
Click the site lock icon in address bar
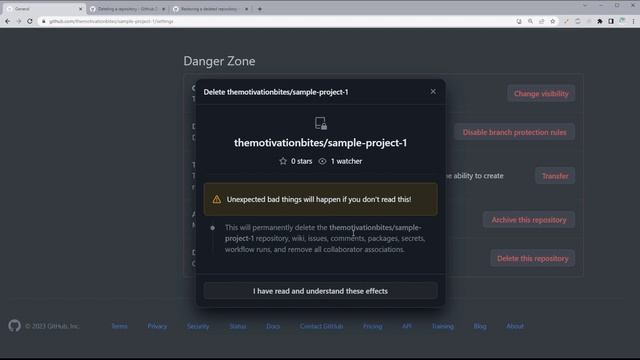pyautogui.click(x=44, y=21)
